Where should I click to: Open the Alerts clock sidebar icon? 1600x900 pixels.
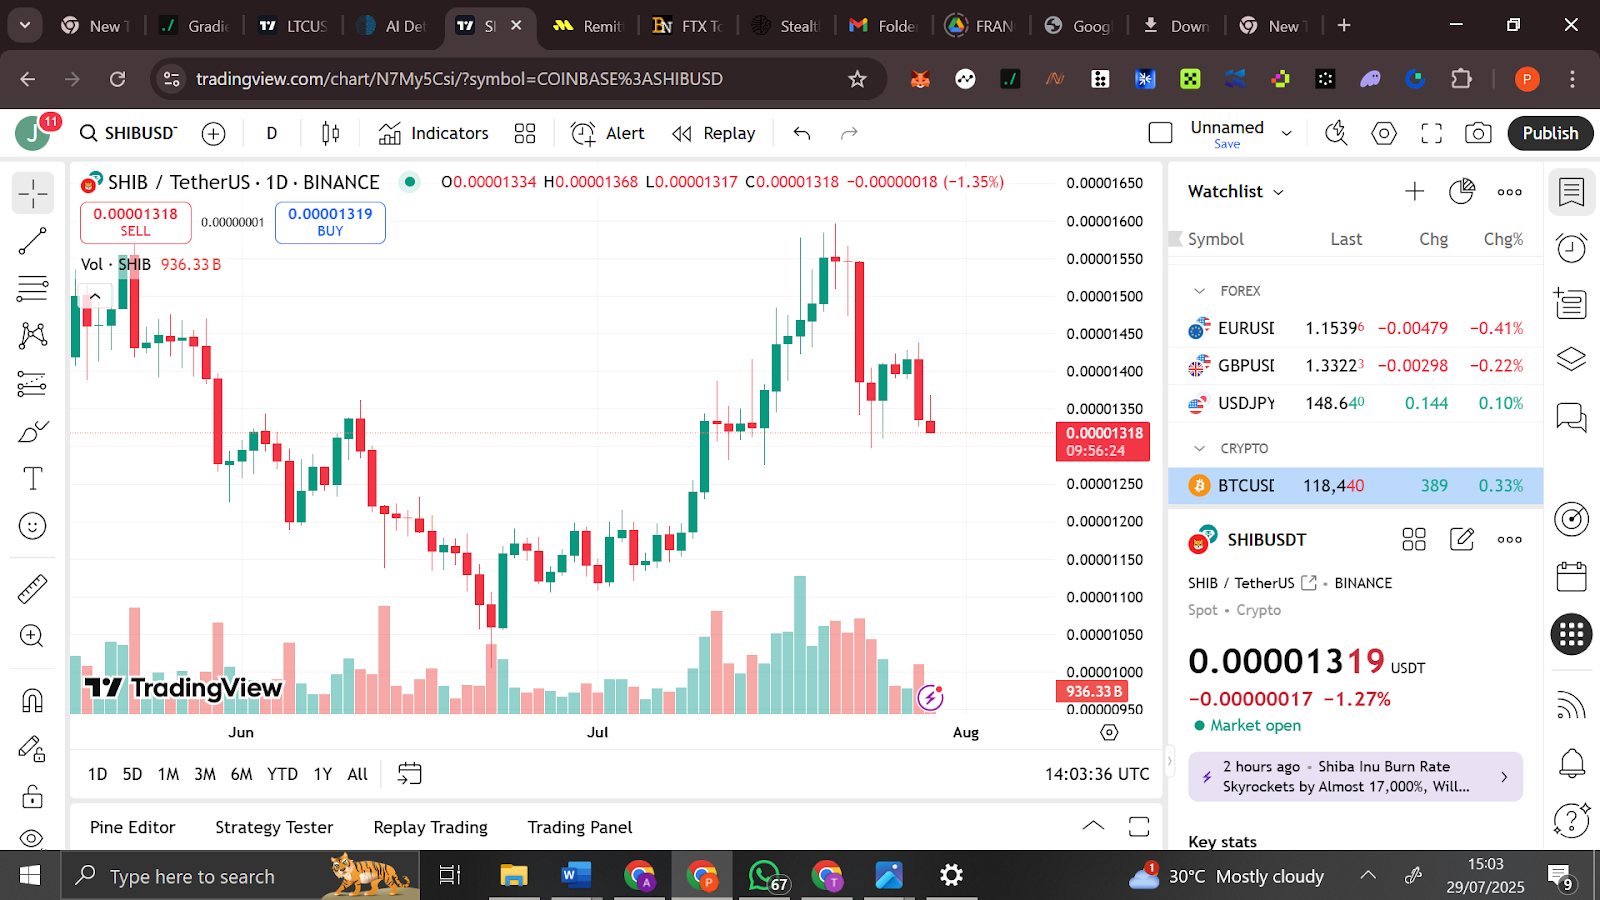point(1571,247)
